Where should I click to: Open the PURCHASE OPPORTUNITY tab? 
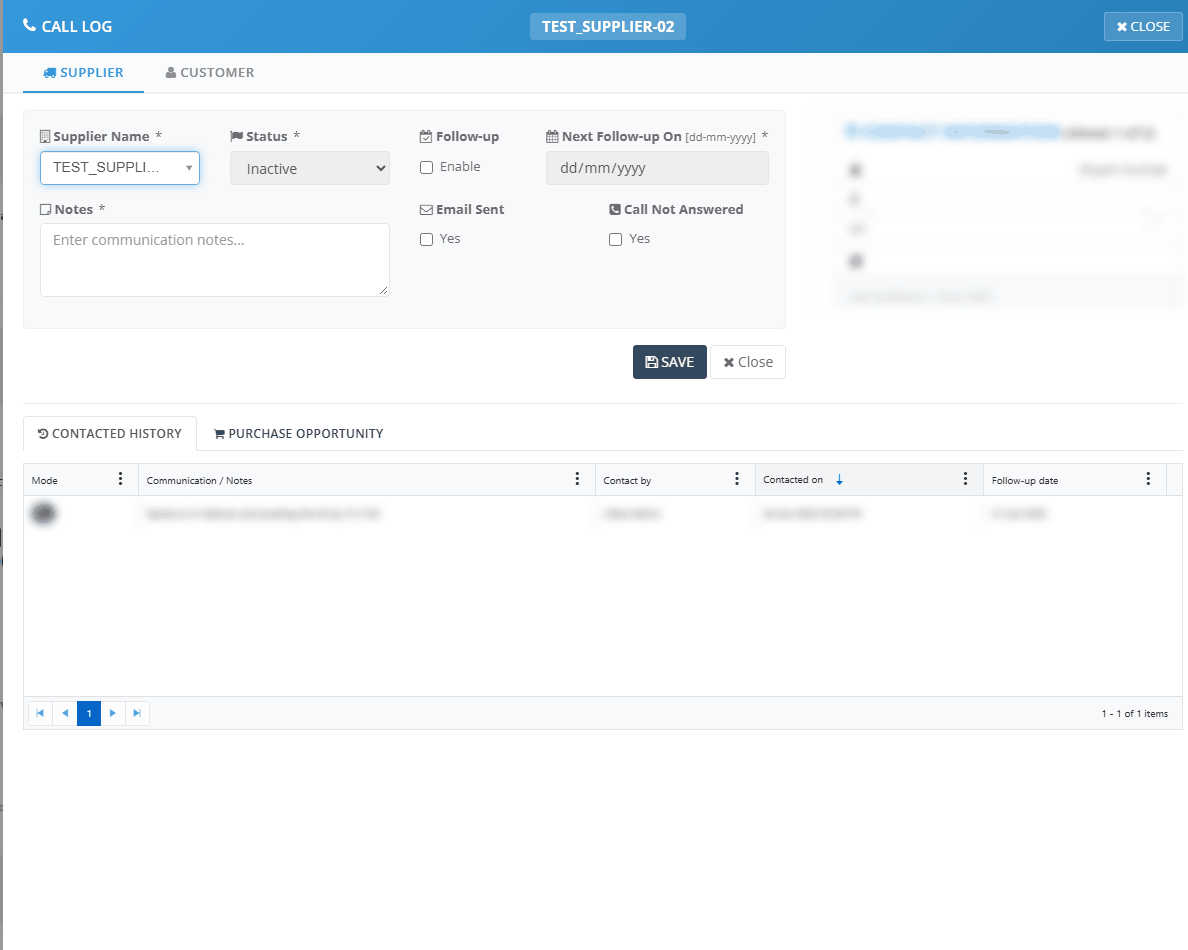(x=299, y=433)
